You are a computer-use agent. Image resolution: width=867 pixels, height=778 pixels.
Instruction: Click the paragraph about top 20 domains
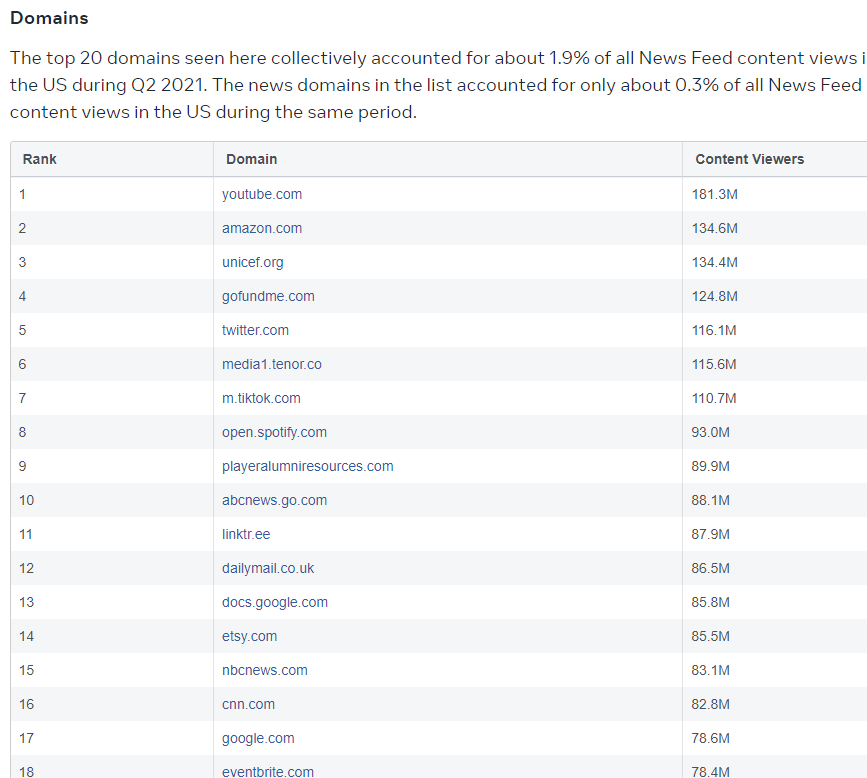tap(438, 85)
